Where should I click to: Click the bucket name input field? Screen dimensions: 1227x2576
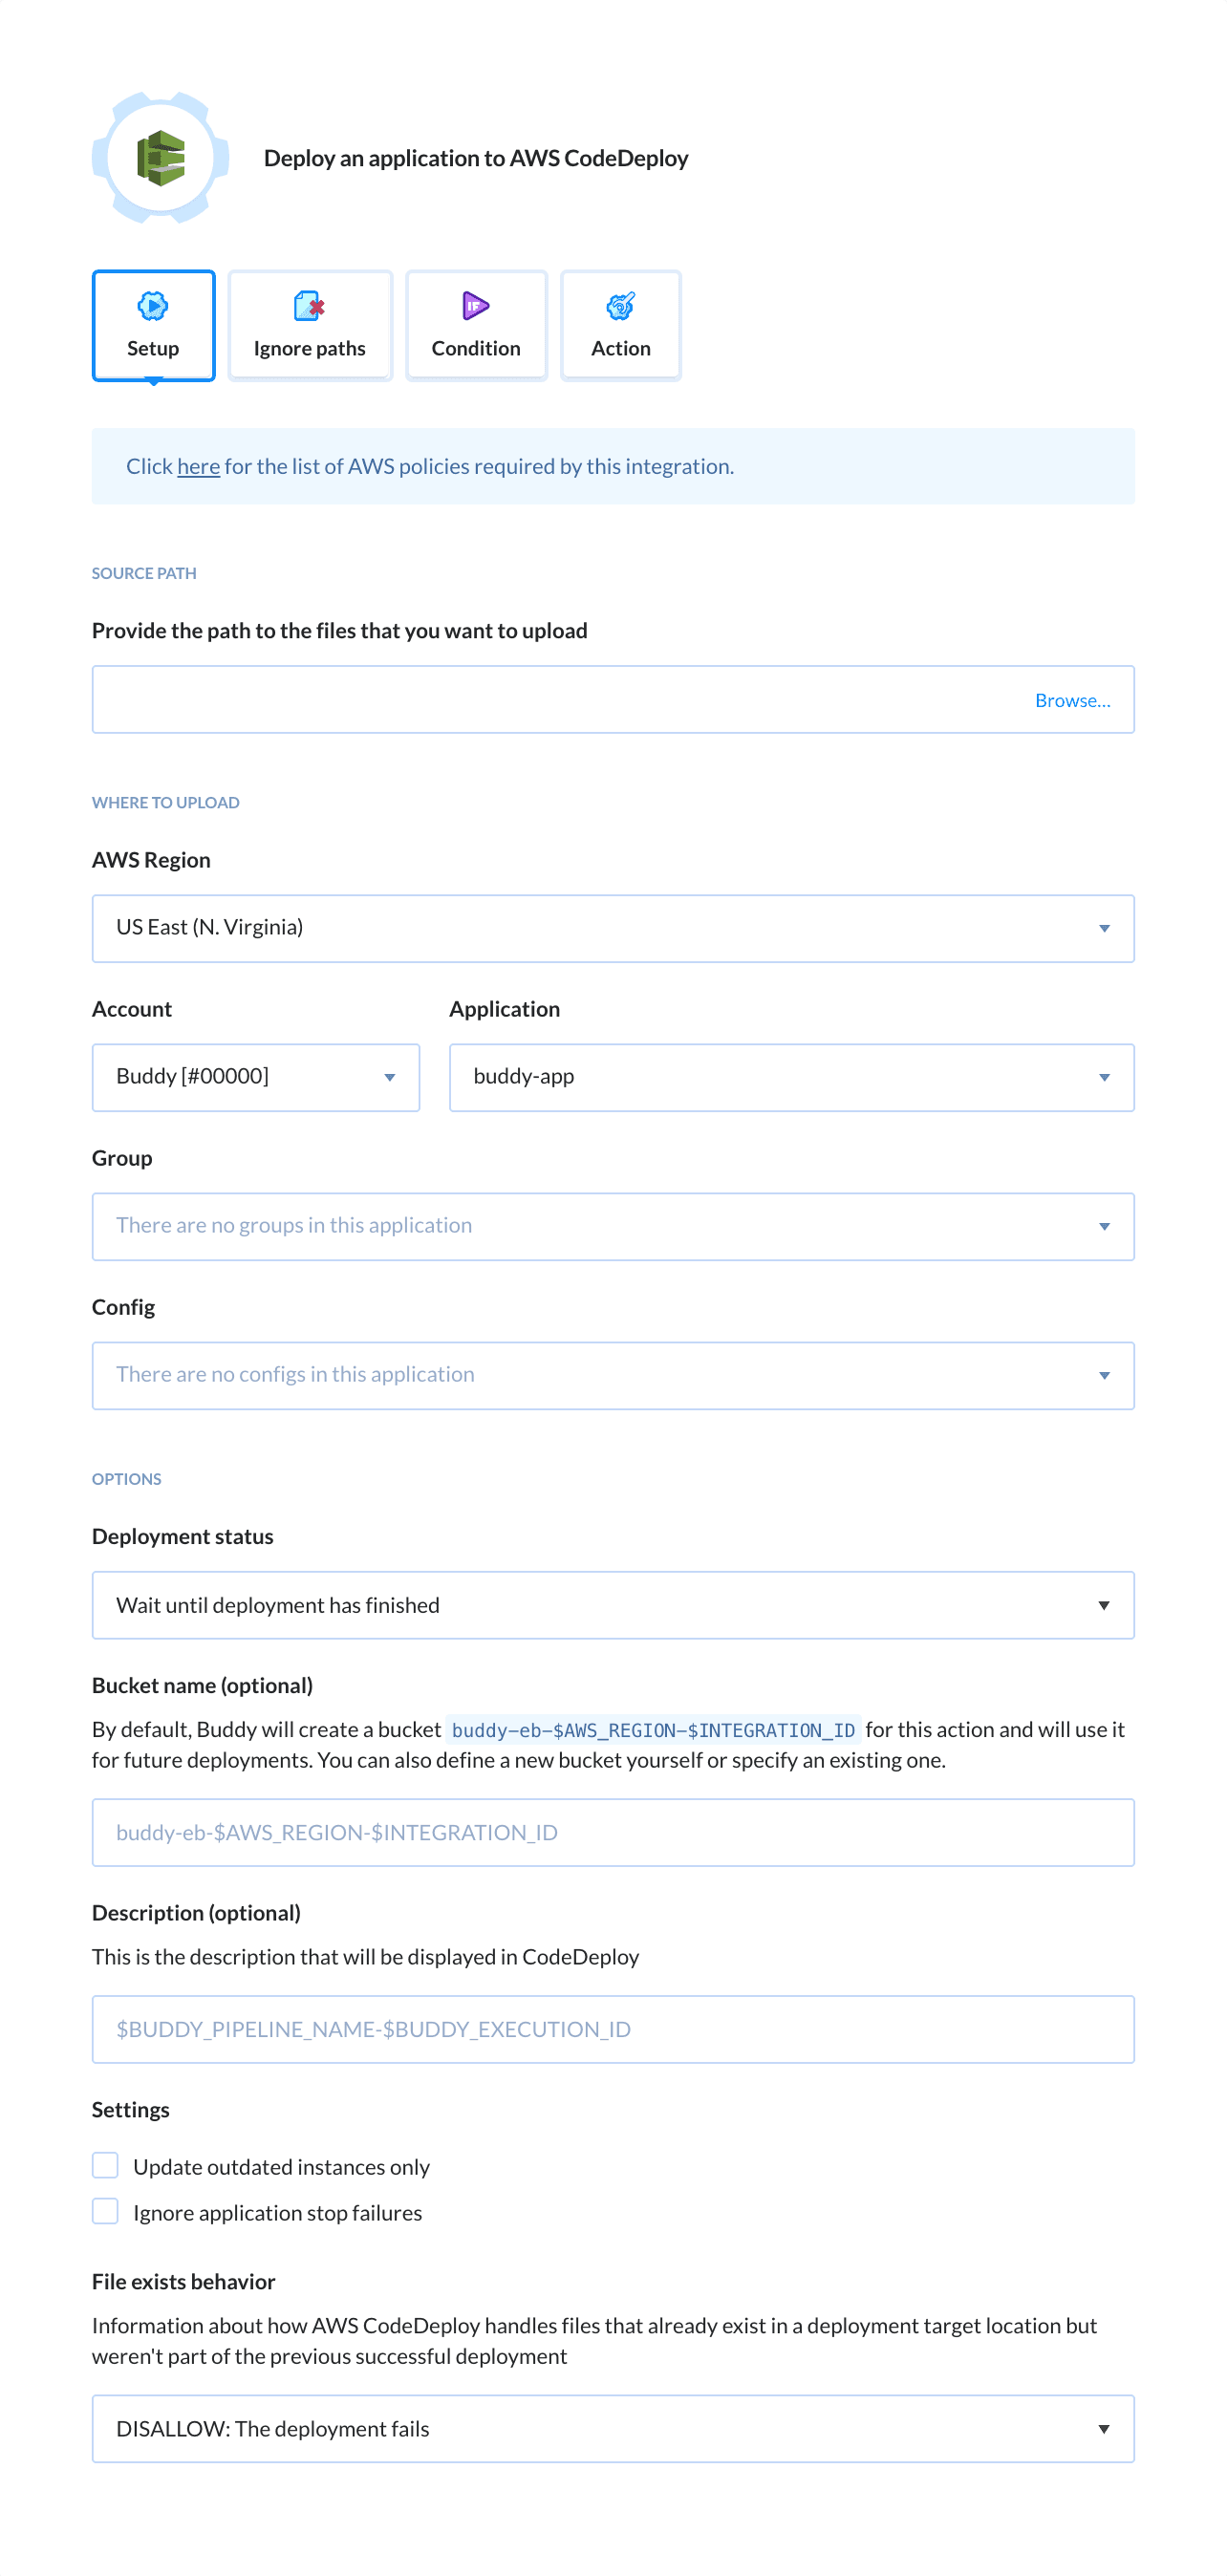(x=613, y=1832)
